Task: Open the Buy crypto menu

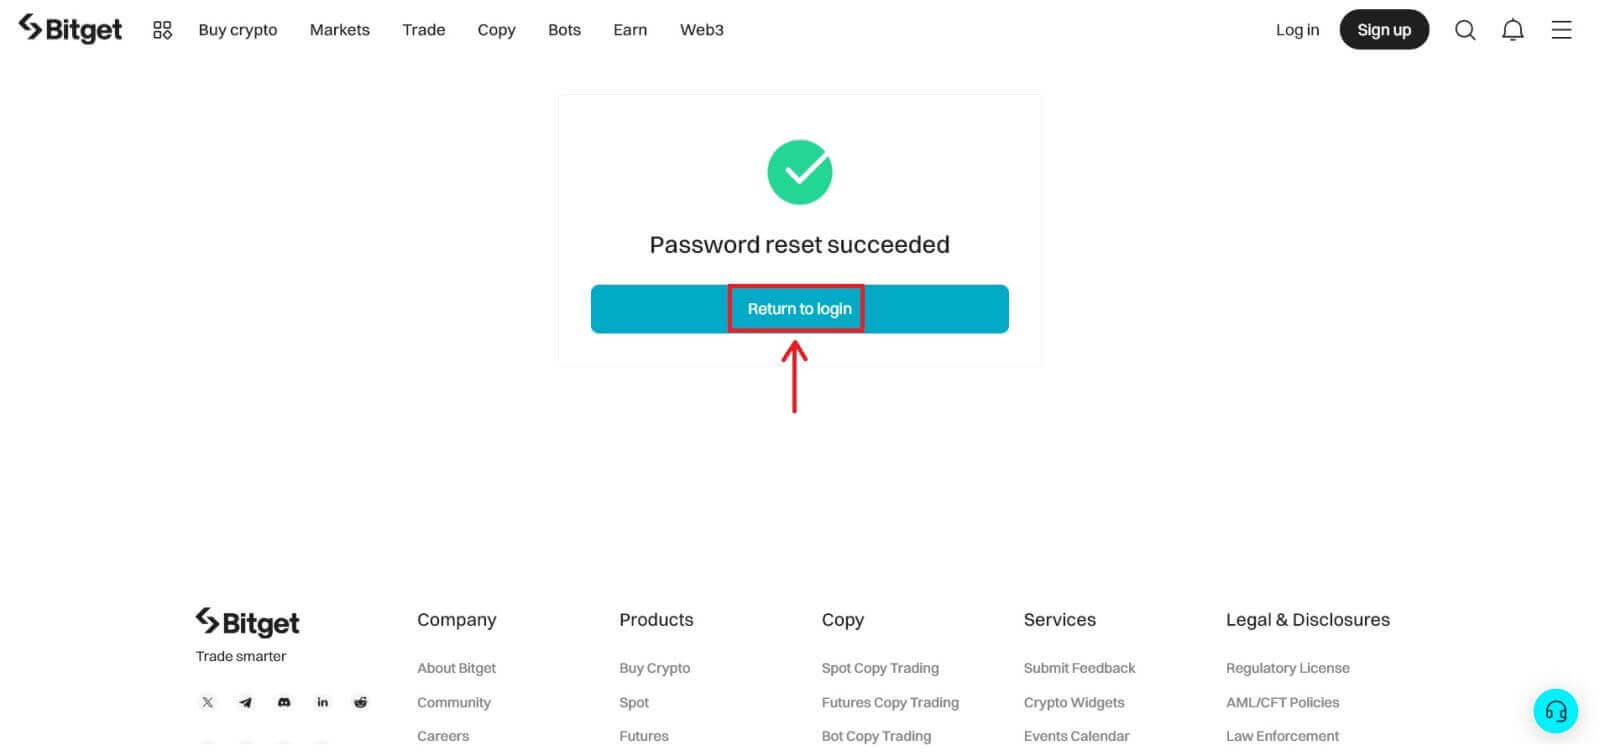Action: coord(238,30)
